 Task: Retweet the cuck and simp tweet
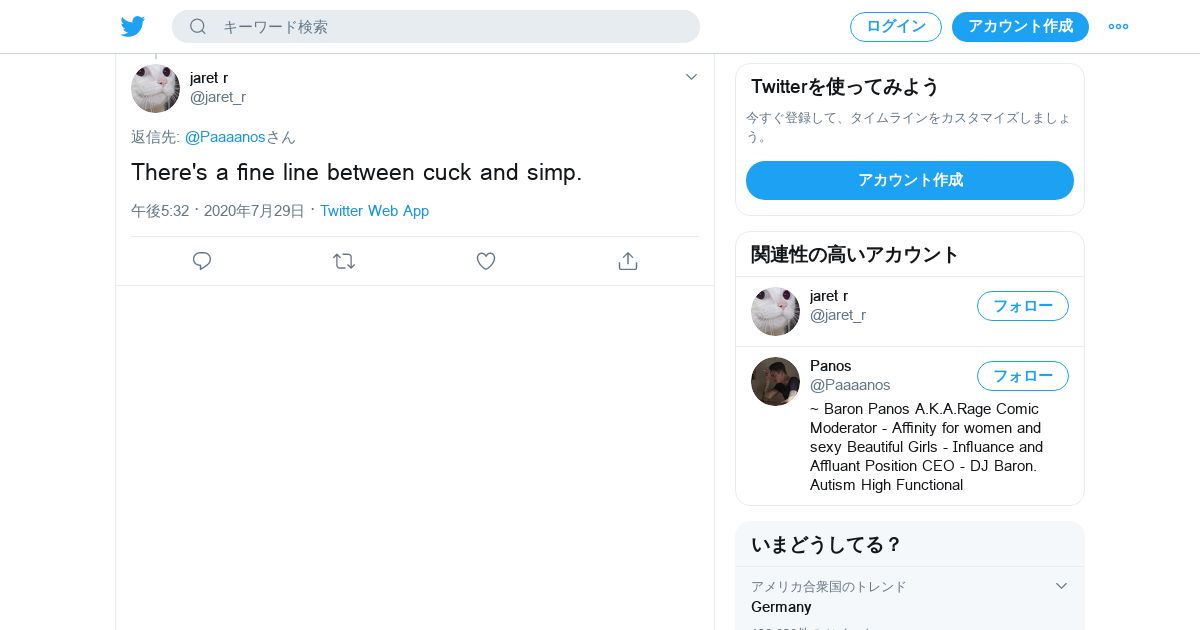[x=344, y=261]
